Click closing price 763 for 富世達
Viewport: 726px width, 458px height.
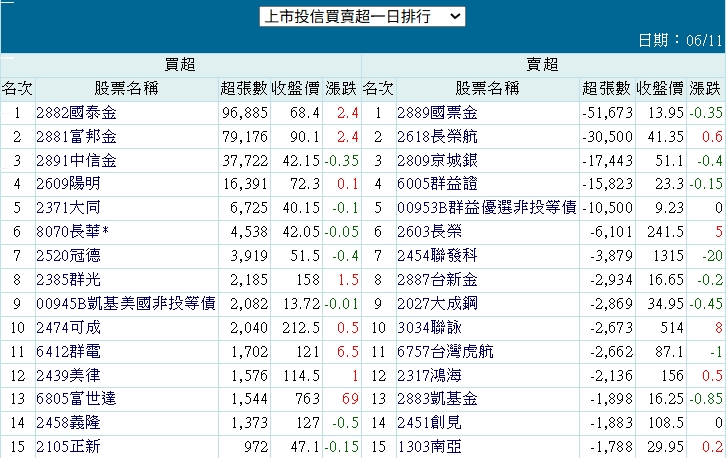click(x=307, y=399)
